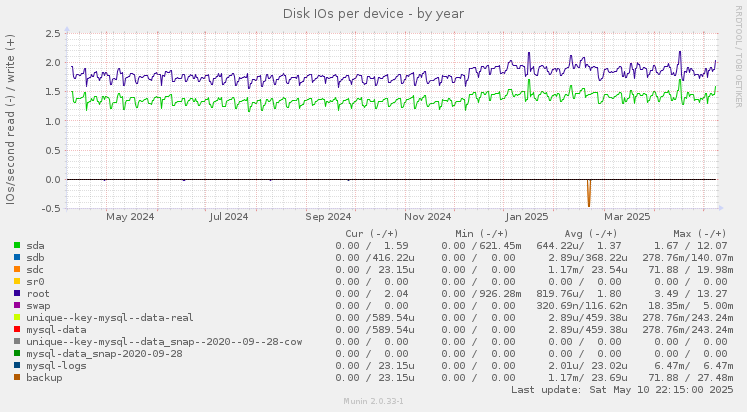
Task: Click the 'Min (-/+)' column header
Action: tap(482, 233)
